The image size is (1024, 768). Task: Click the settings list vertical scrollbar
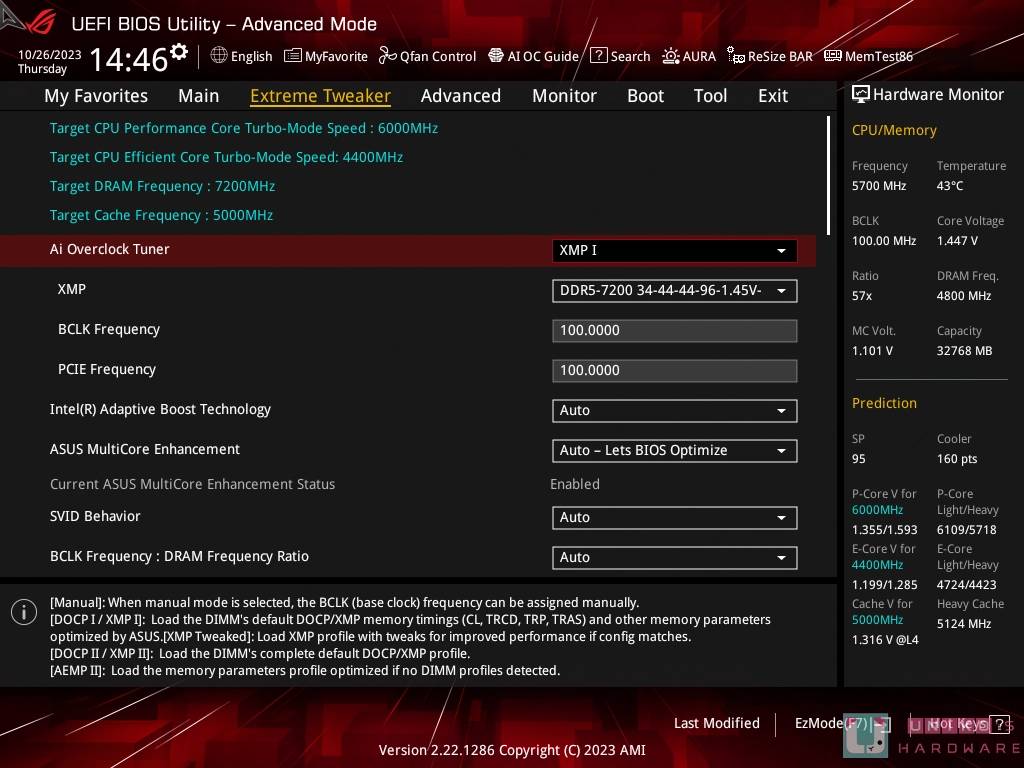pos(828,175)
